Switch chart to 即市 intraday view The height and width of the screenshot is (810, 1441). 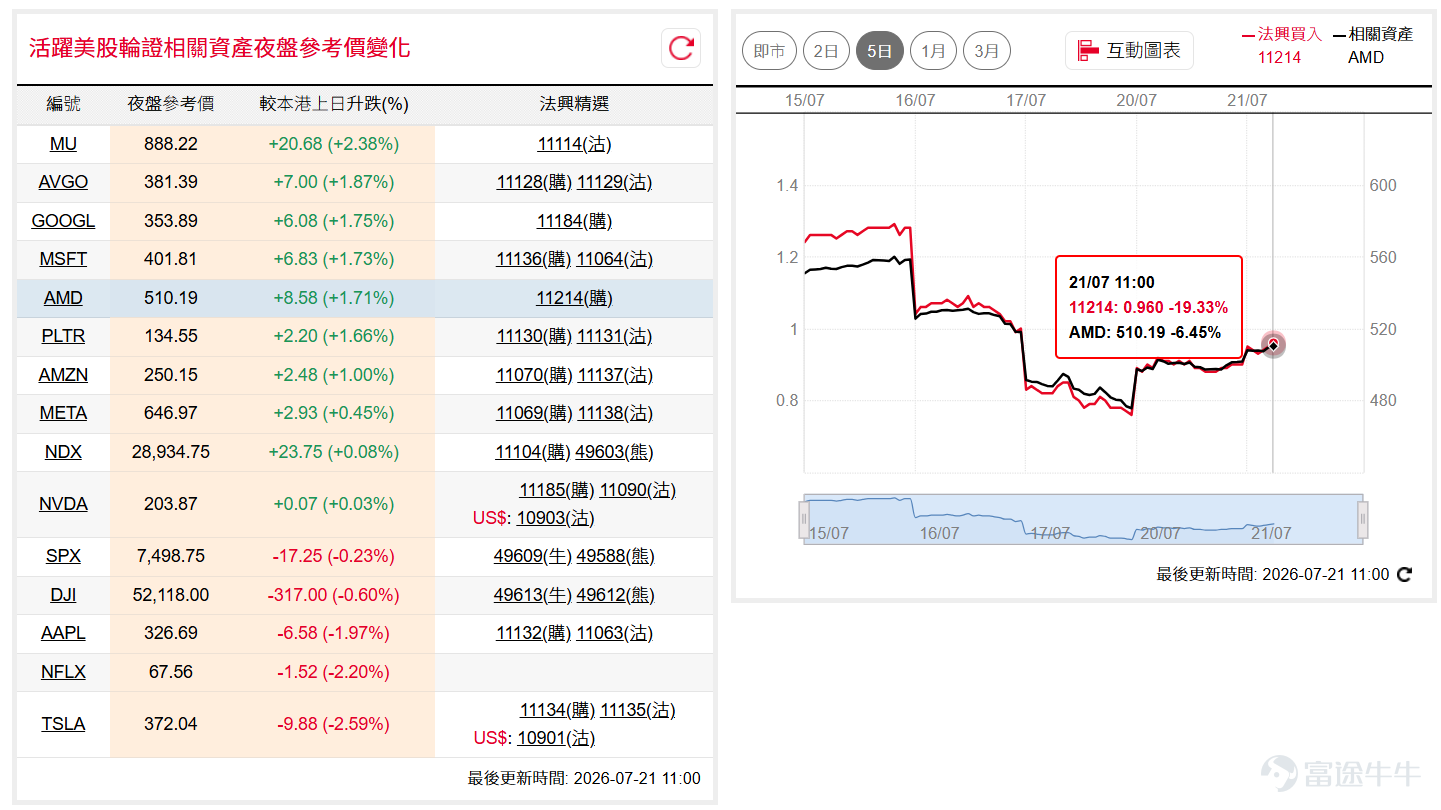(770, 51)
